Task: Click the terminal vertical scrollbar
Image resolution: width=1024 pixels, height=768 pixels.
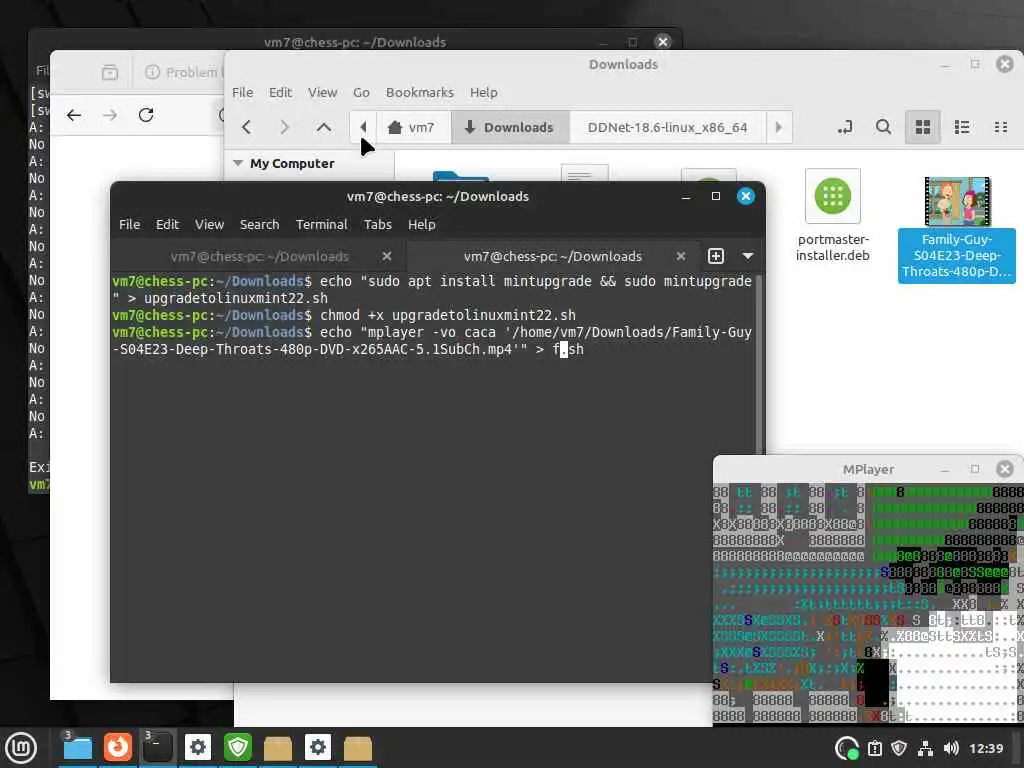Action: [x=760, y=366]
